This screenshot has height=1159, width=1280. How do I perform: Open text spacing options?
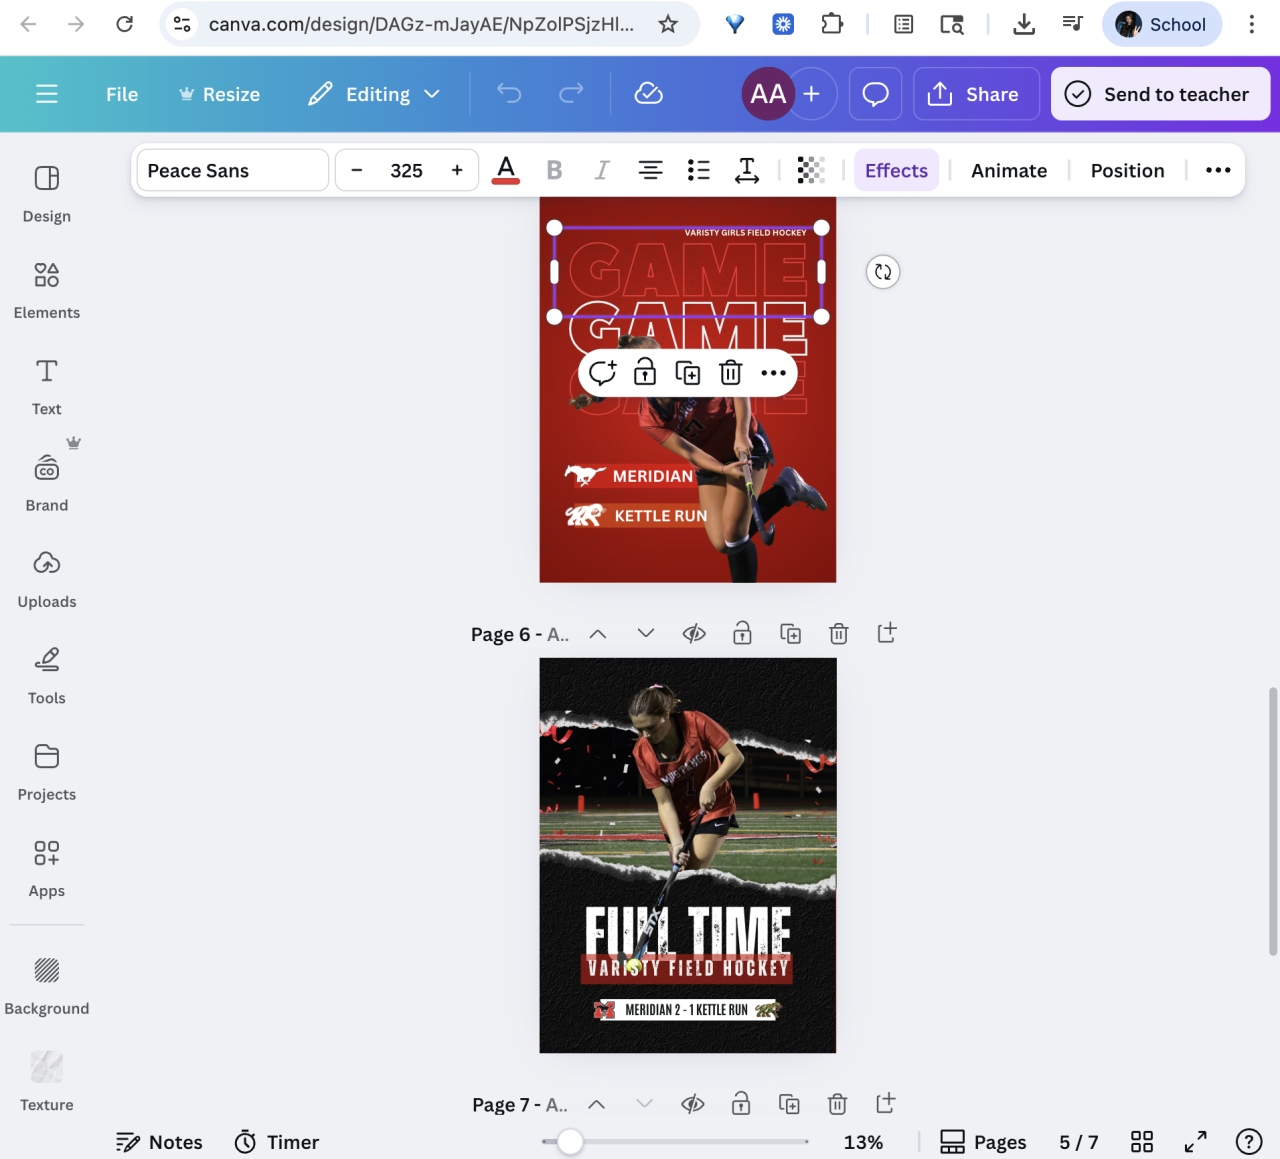click(747, 170)
